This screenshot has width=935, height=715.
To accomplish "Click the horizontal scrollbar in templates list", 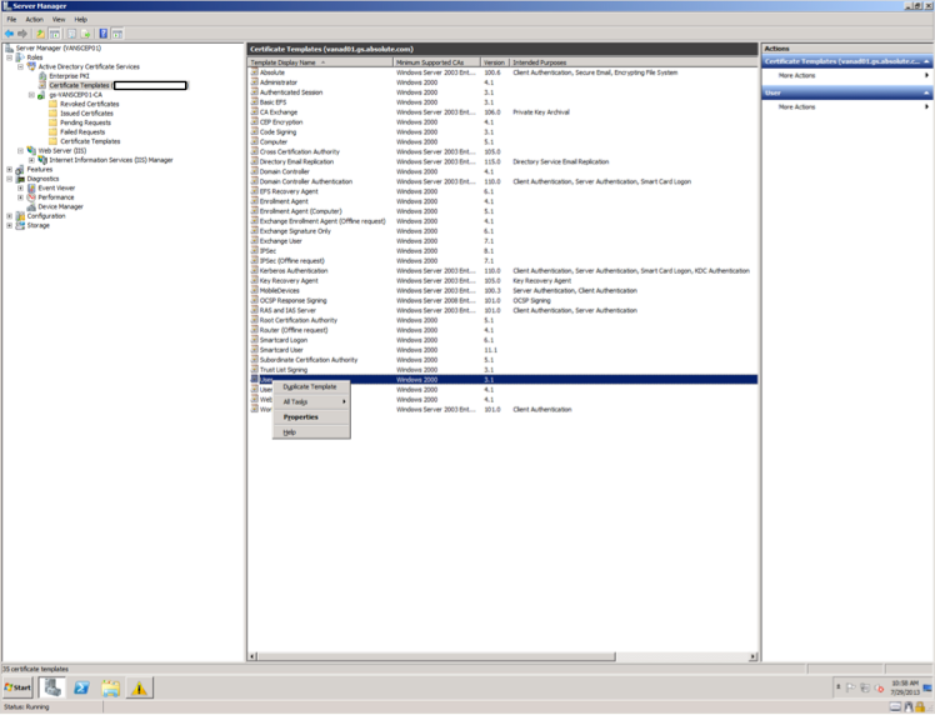I will coord(500,656).
